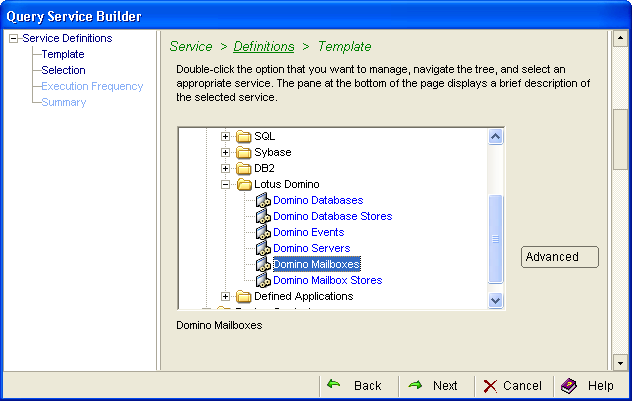
Task: Click the red X Cancel icon
Action: tap(490, 386)
